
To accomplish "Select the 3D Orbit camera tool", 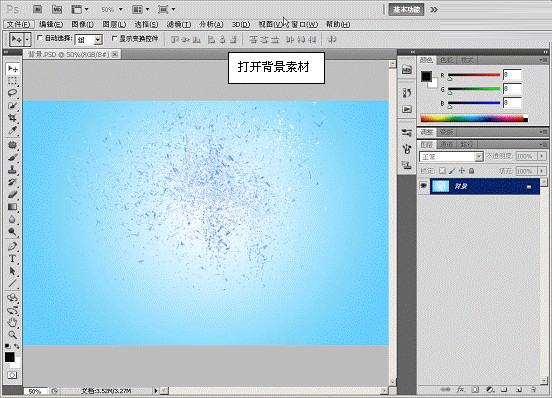I will [x=12, y=310].
